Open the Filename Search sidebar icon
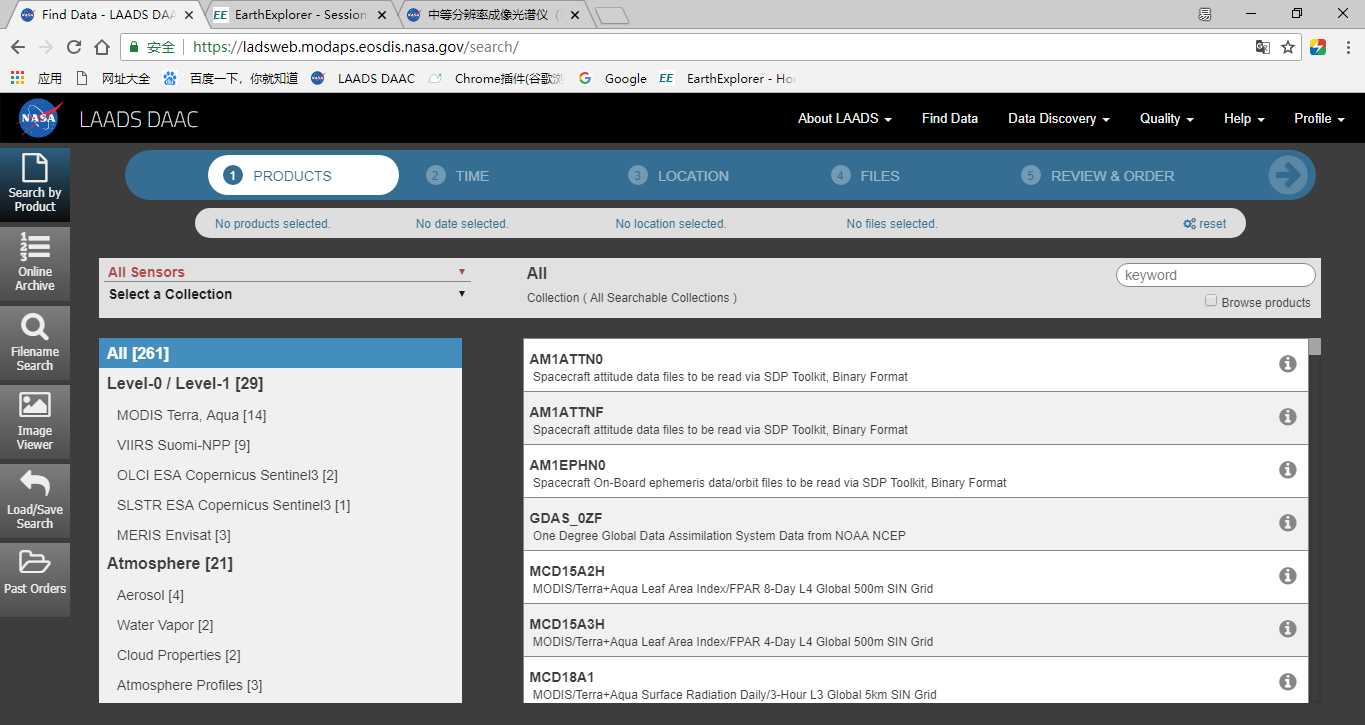This screenshot has height=725, width=1365. (35, 343)
